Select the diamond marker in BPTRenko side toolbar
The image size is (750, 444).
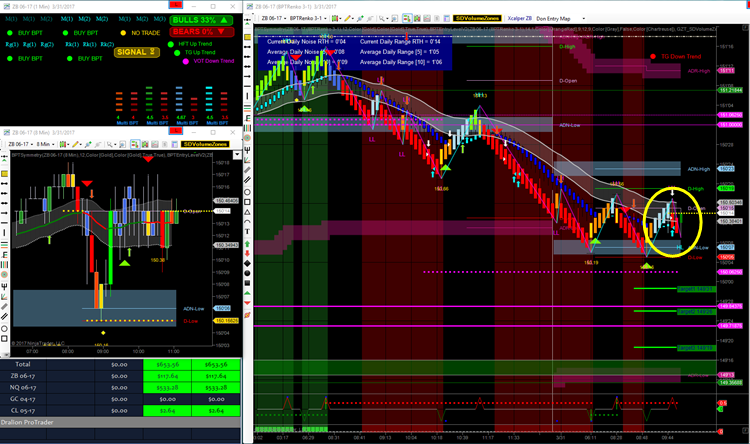[247, 263]
